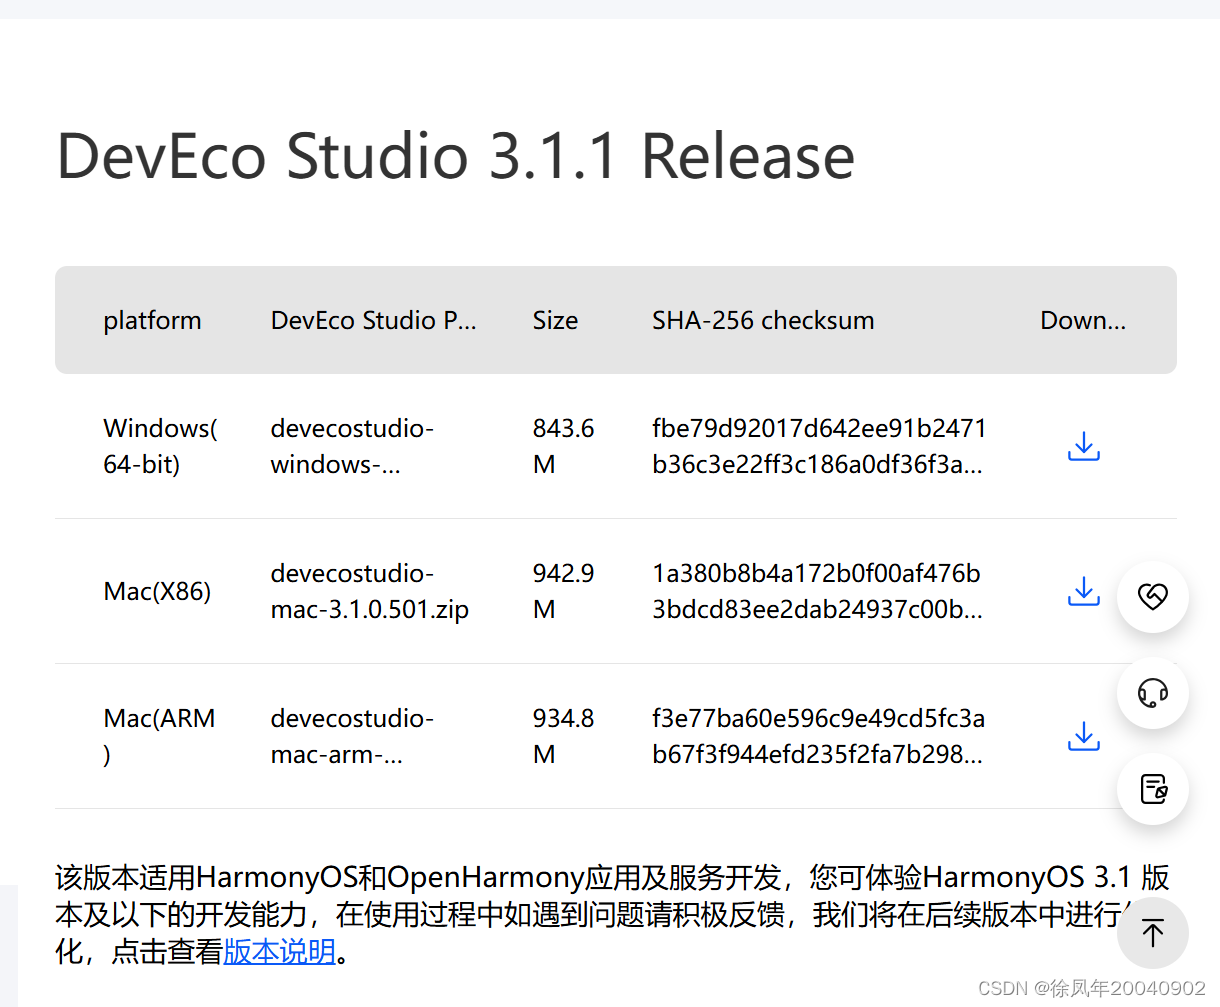This screenshot has height=1007, width=1220.
Task: Click the paragraph describing HarmonyOS and OpenHarmony support
Action: [x=612, y=914]
